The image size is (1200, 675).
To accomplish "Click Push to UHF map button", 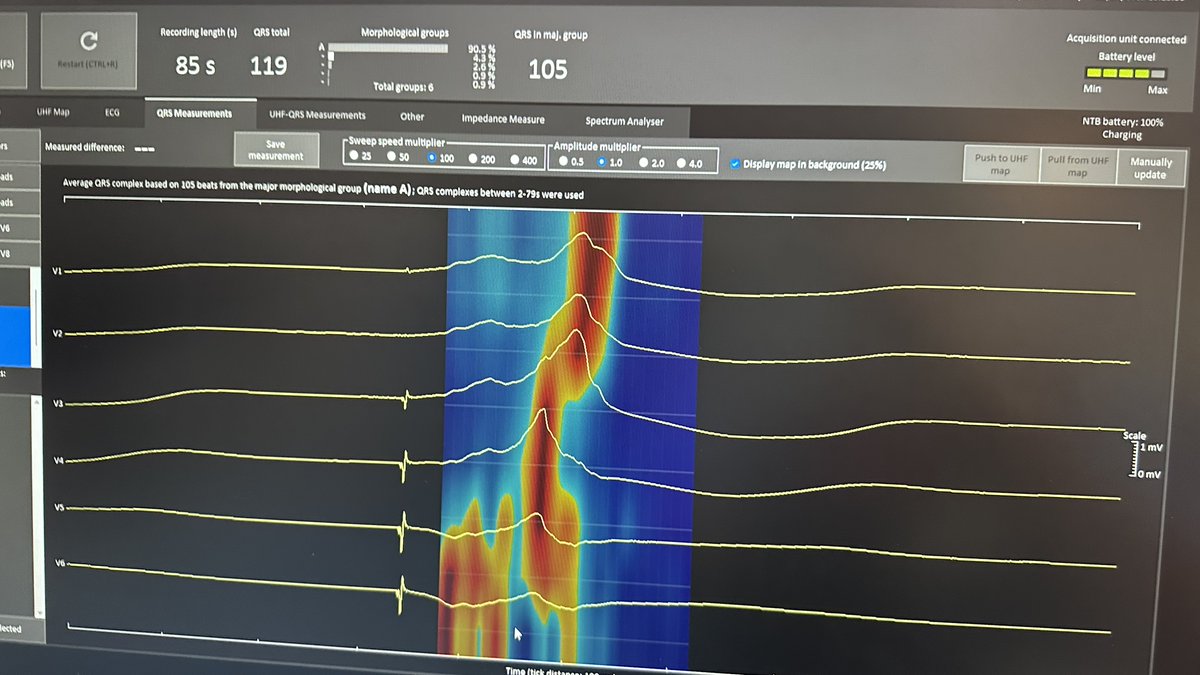I will pos(1000,164).
